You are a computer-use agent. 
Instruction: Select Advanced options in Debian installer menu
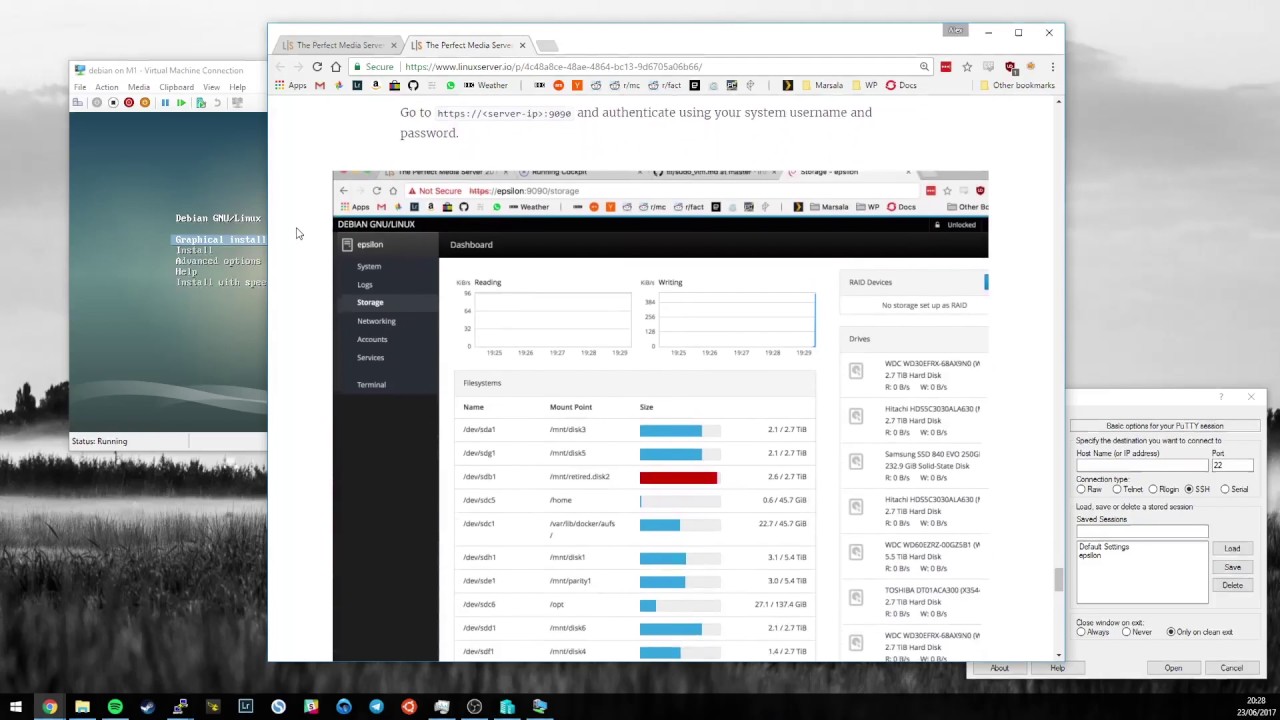tap(218, 261)
